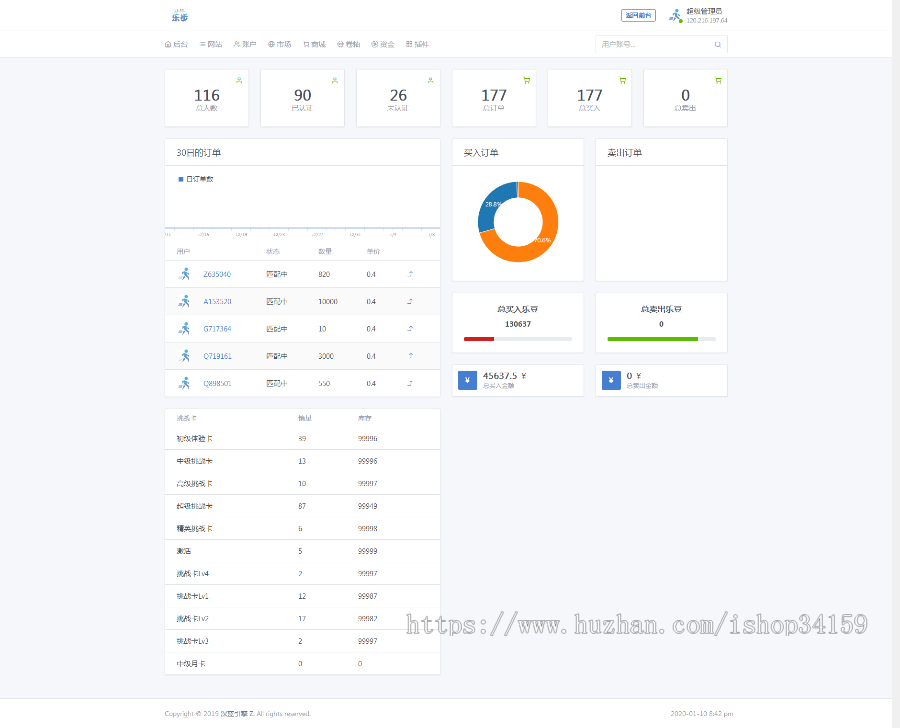Open user link Z635040
This screenshot has height=728, width=900.
tap(217, 274)
